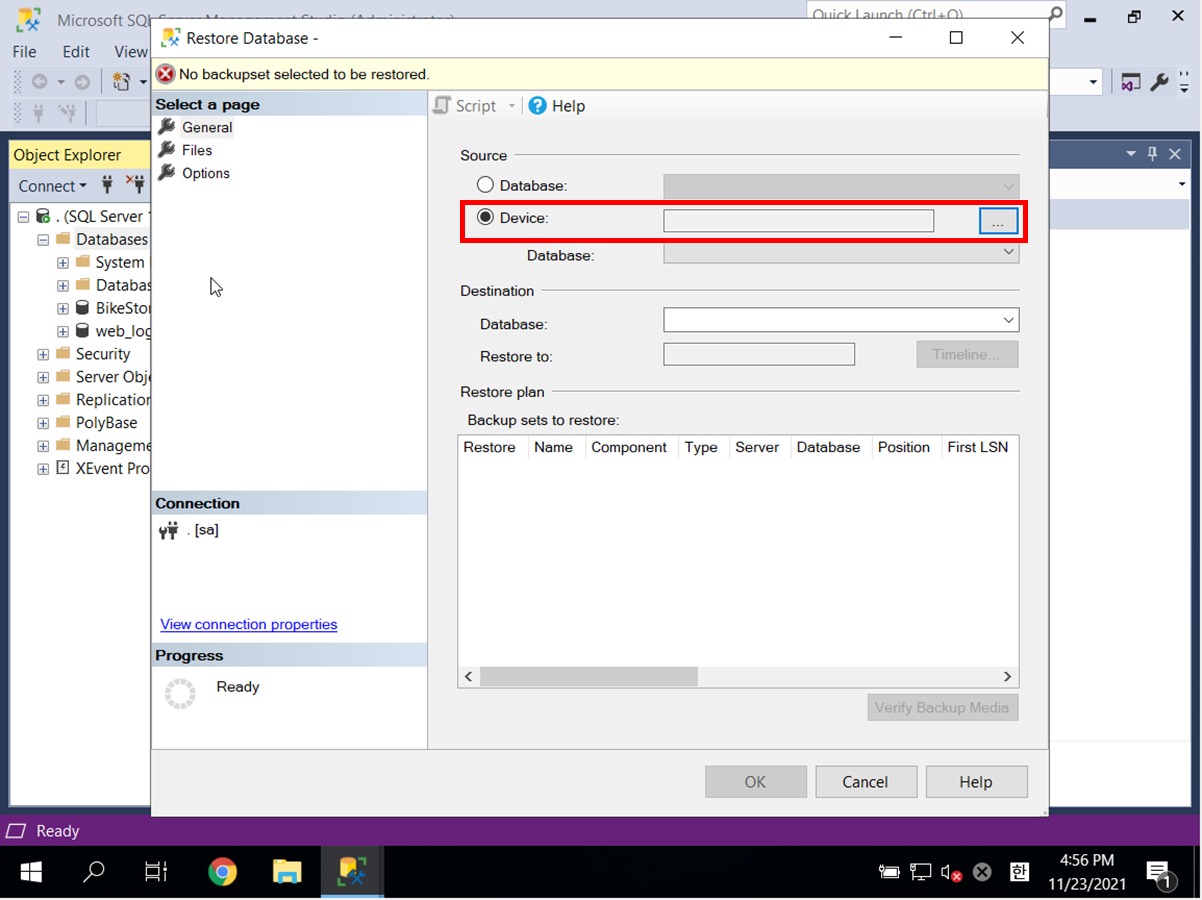Click the Component column header
The width and height of the screenshot is (1202, 900).
click(x=629, y=447)
